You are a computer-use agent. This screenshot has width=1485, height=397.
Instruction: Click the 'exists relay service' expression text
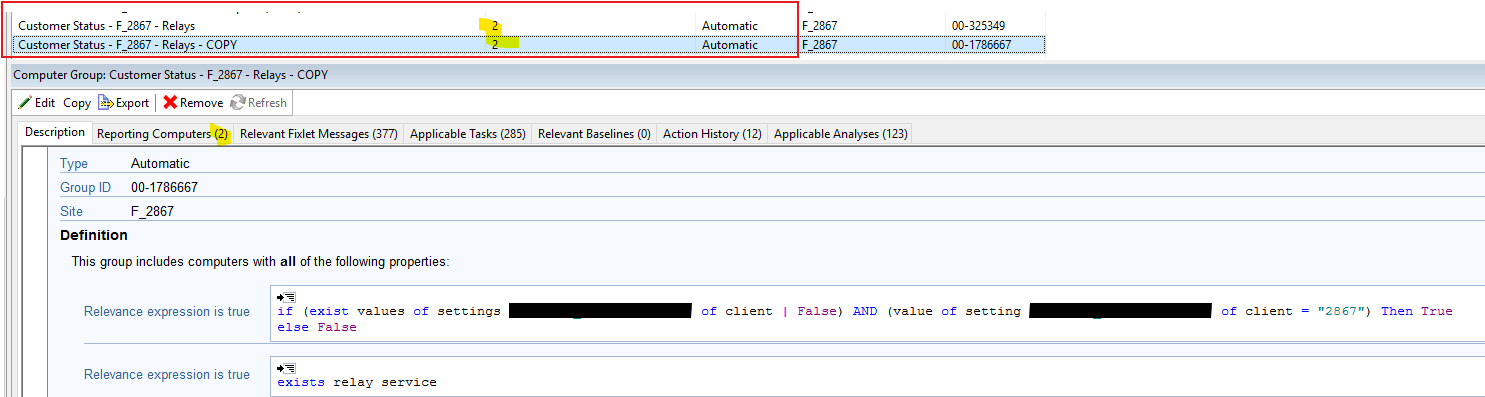click(x=357, y=382)
